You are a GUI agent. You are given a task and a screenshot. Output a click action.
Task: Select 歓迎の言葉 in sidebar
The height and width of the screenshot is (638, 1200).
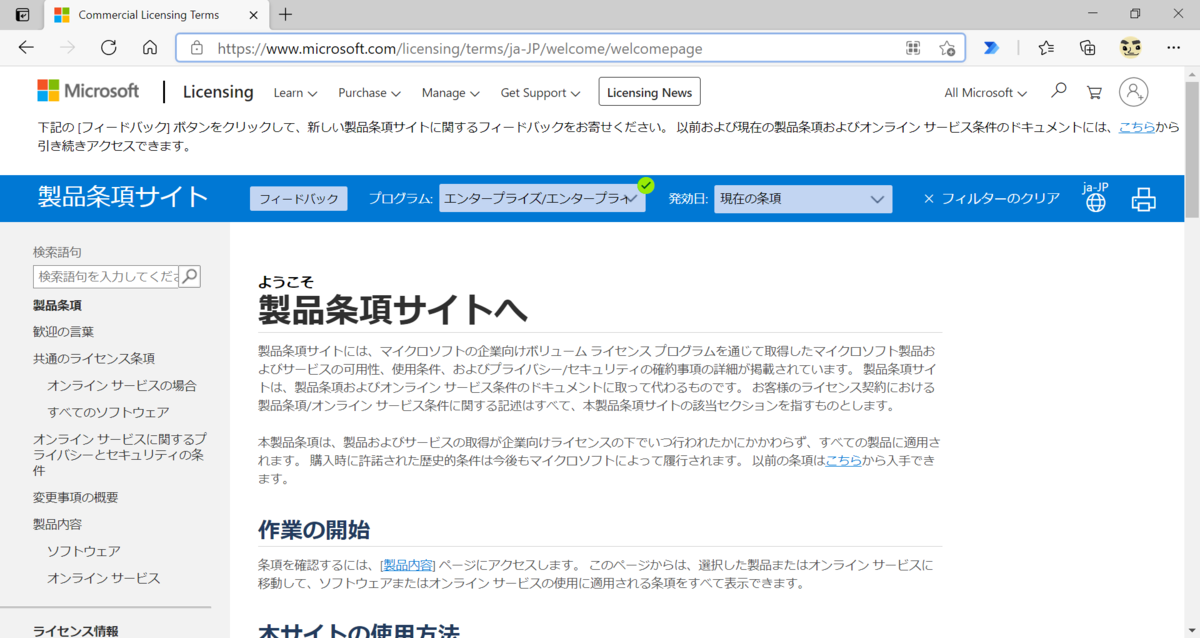pos(63,331)
